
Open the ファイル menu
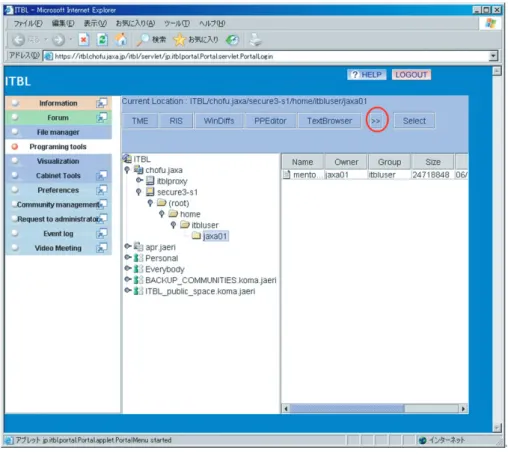28,23
